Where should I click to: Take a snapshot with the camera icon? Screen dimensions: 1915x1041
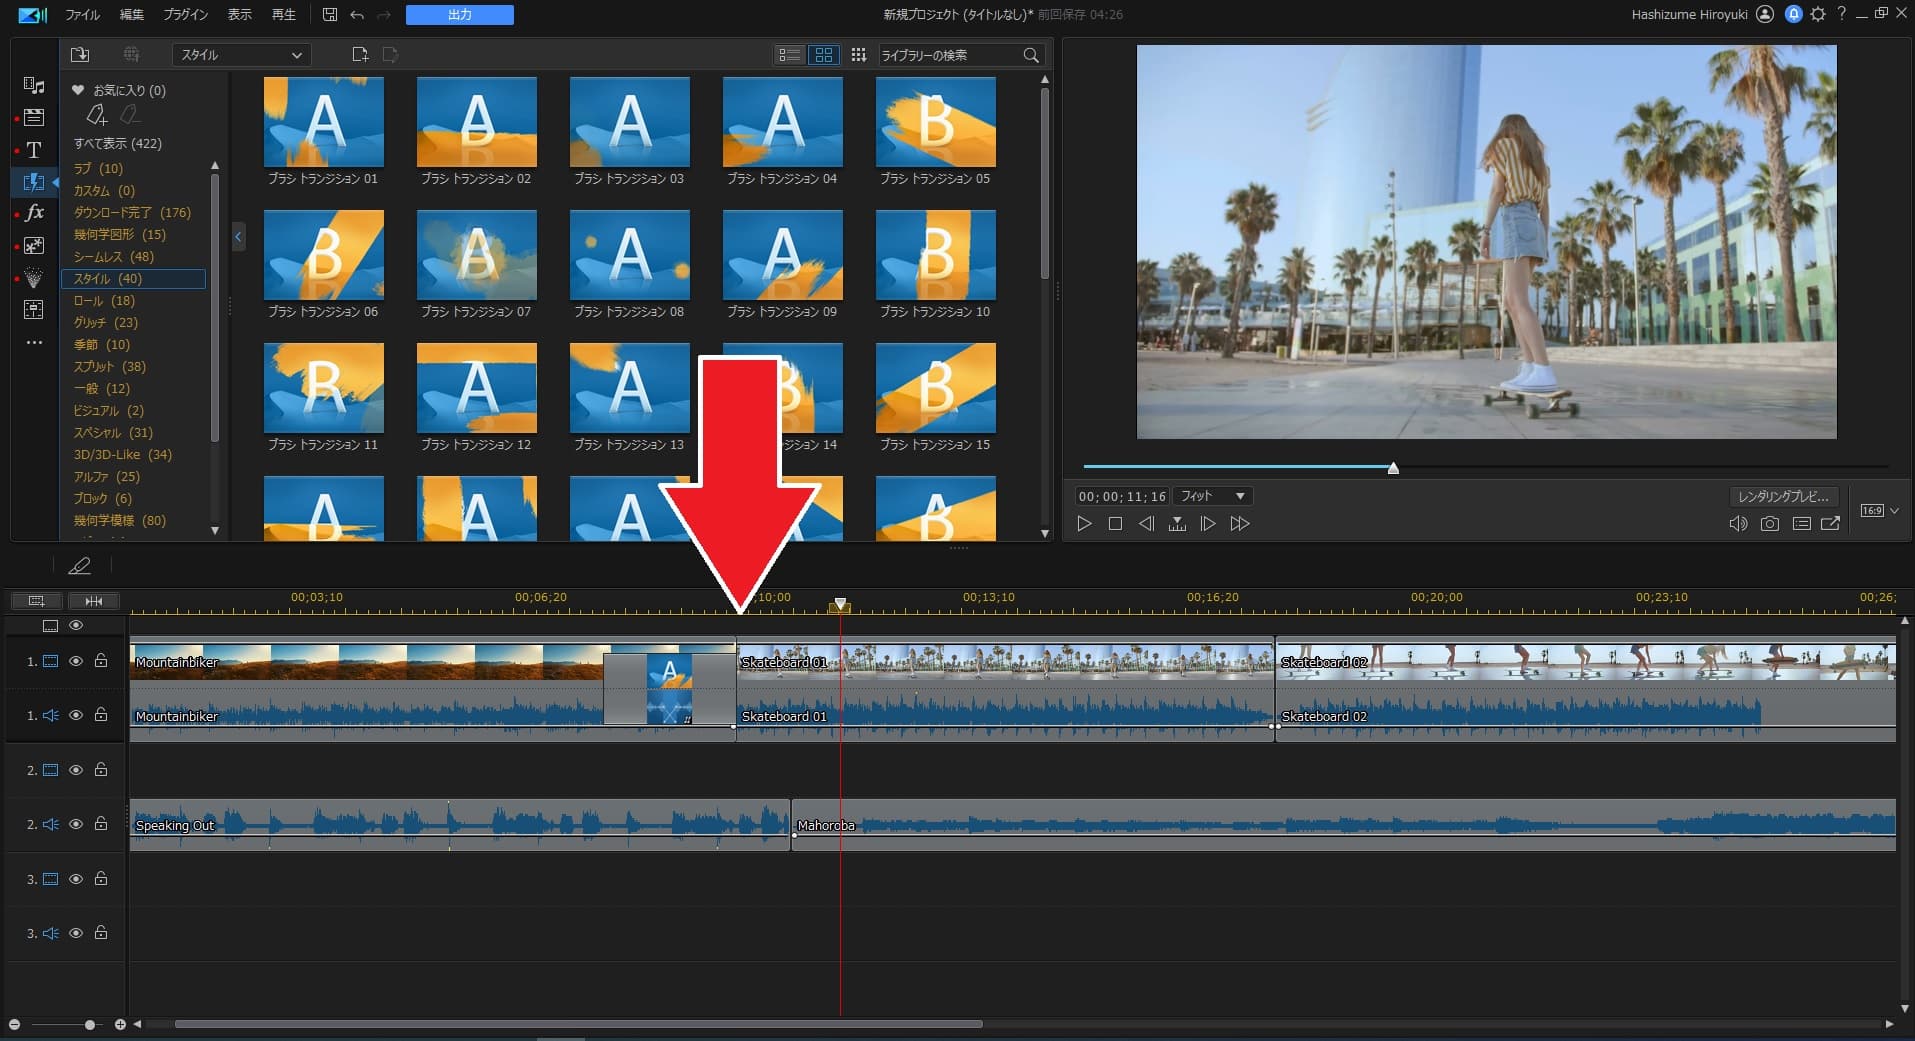coord(1770,524)
